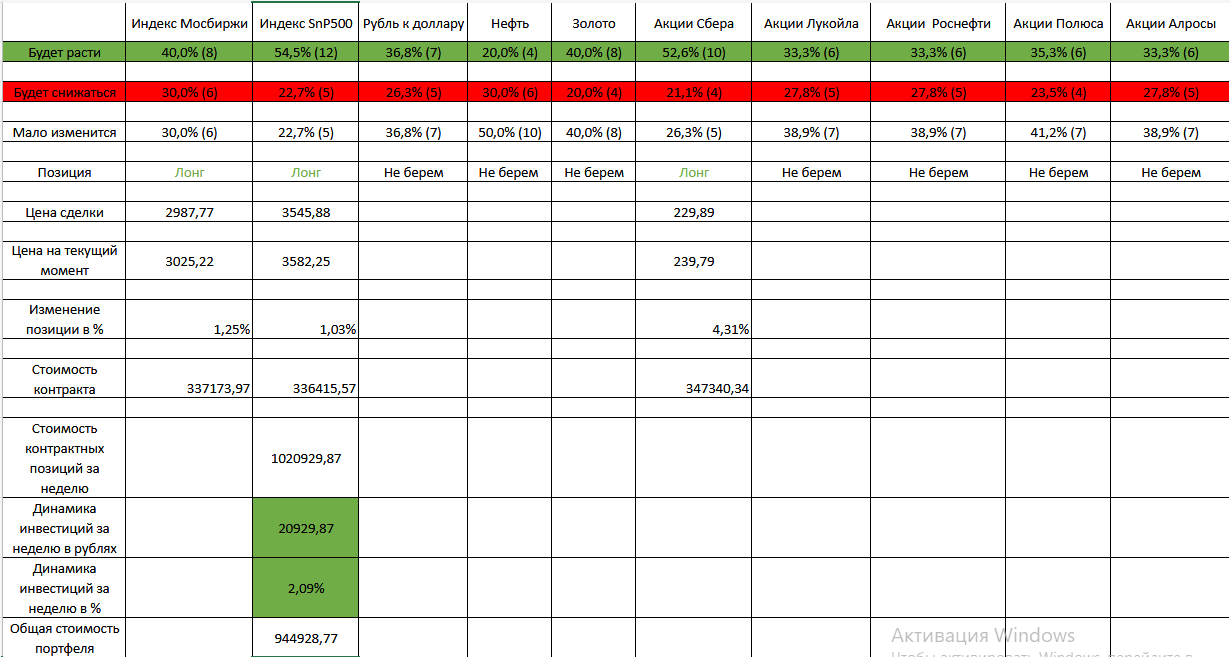Select the "Золото" column header
Image resolution: width=1230 pixels, height=657 pixels.
(593, 23)
